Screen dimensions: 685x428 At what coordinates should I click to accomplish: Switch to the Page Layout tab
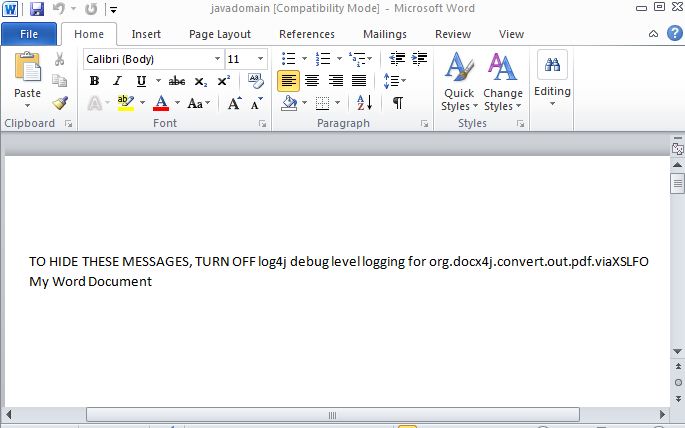click(x=220, y=34)
